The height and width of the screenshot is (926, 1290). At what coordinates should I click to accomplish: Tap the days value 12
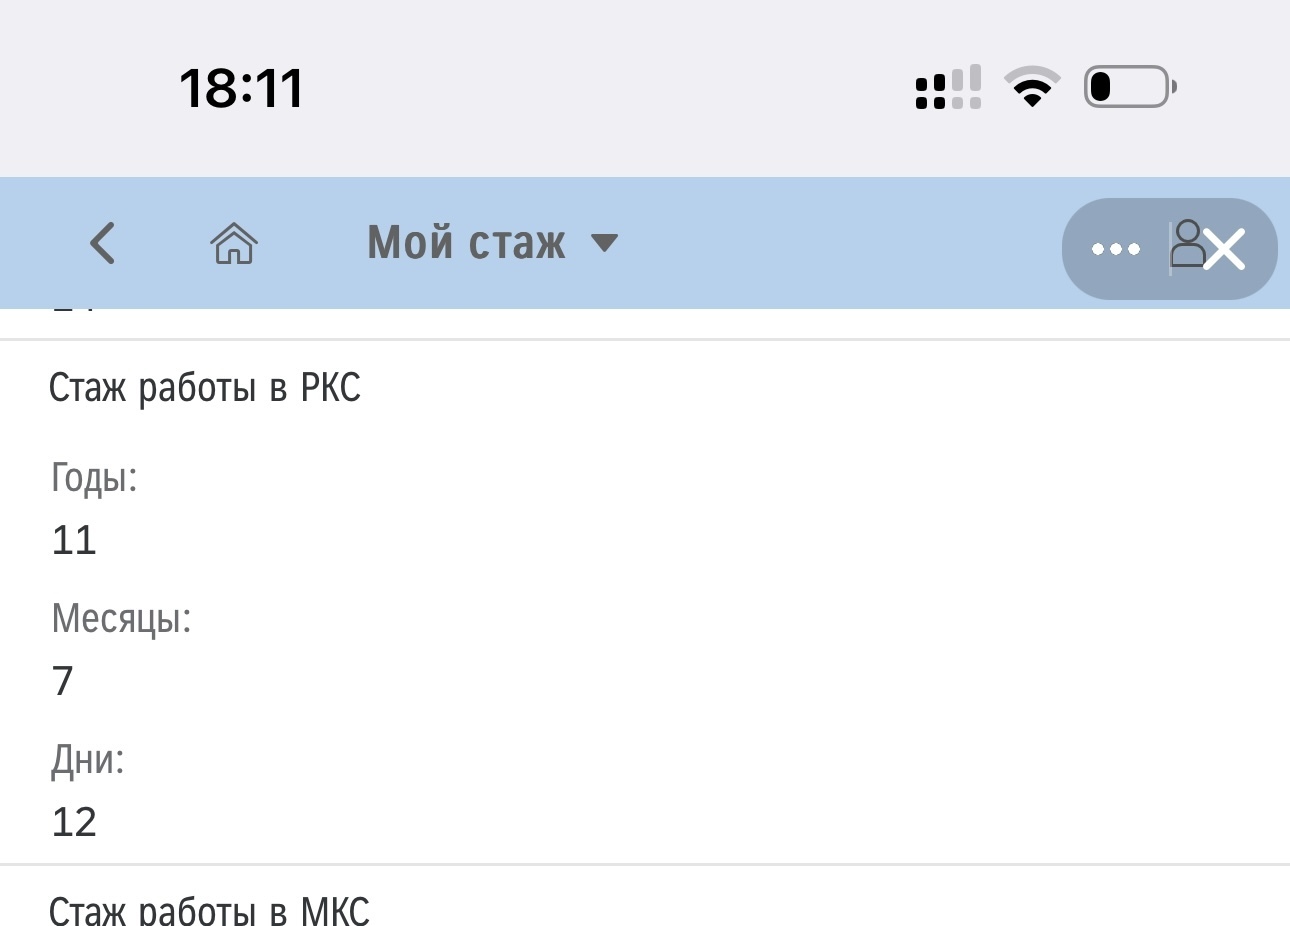pos(74,822)
